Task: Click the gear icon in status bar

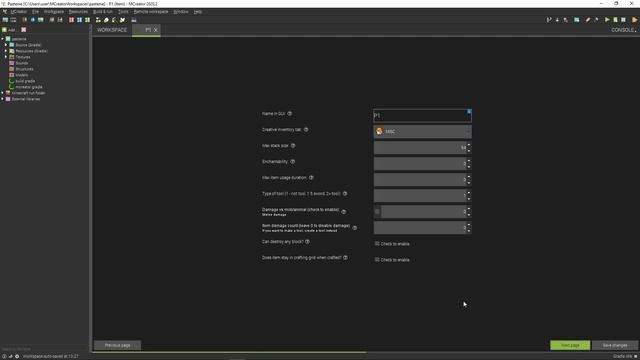Action: [17, 356]
